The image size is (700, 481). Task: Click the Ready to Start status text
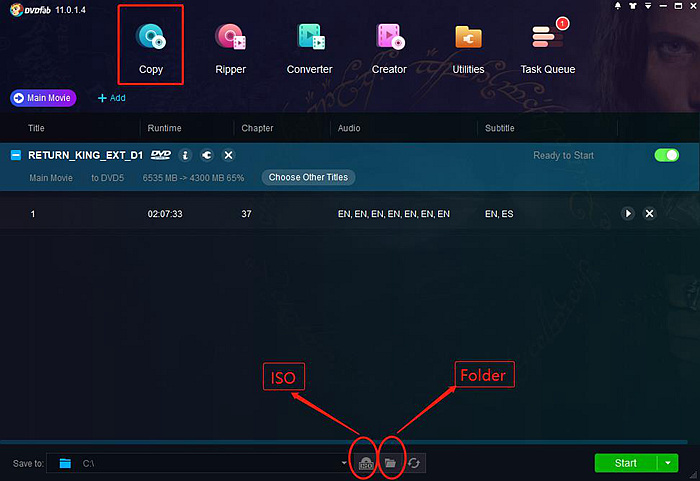tap(563, 155)
